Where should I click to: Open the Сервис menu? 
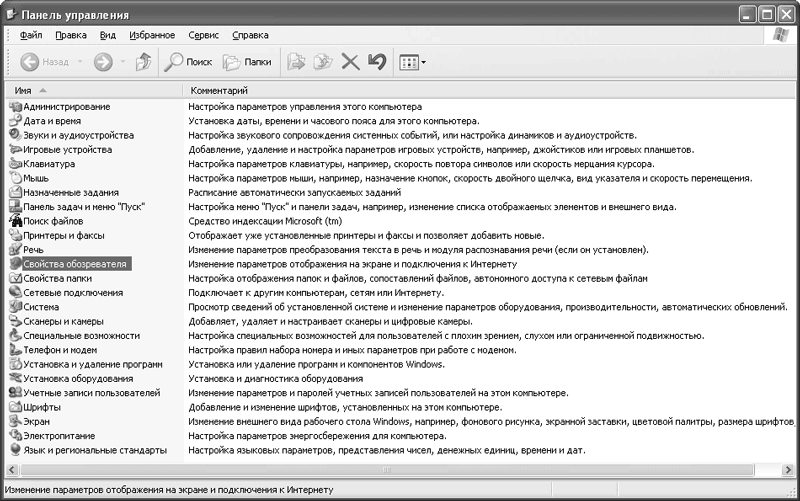[204, 35]
